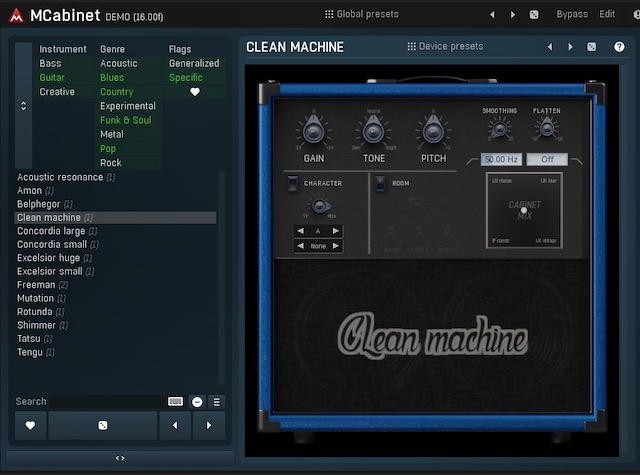Viewport: 640px width, 475px height.
Task: Open the list menu icon beside Search
Action: 216,401
